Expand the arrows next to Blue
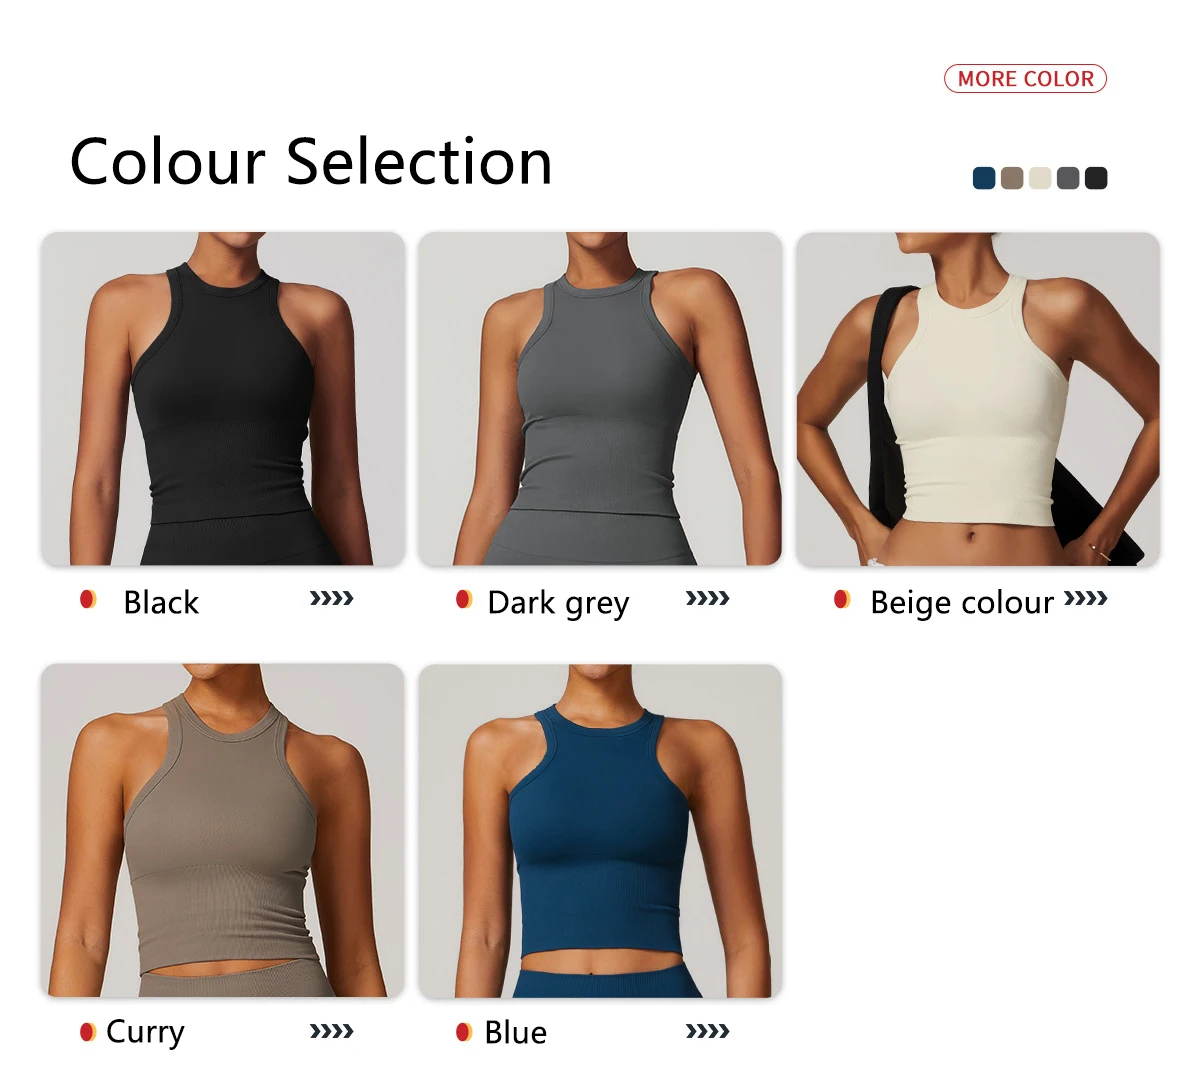The height and width of the screenshot is (1072, 1200). click(x=707, y=1031)
